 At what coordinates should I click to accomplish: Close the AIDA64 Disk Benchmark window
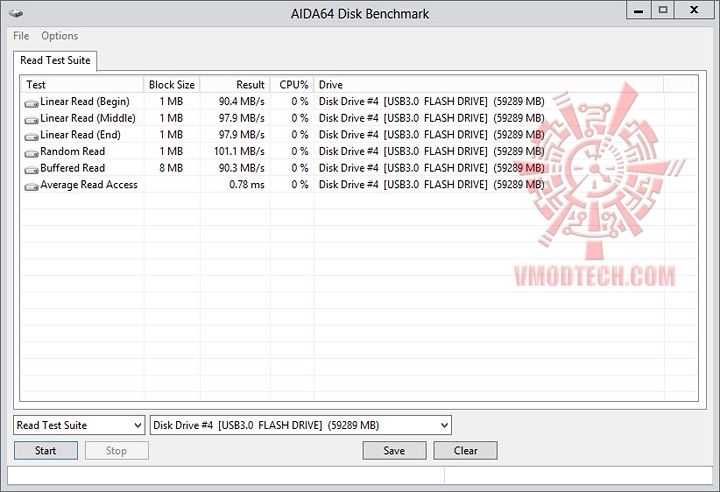(x=694, y=10)
